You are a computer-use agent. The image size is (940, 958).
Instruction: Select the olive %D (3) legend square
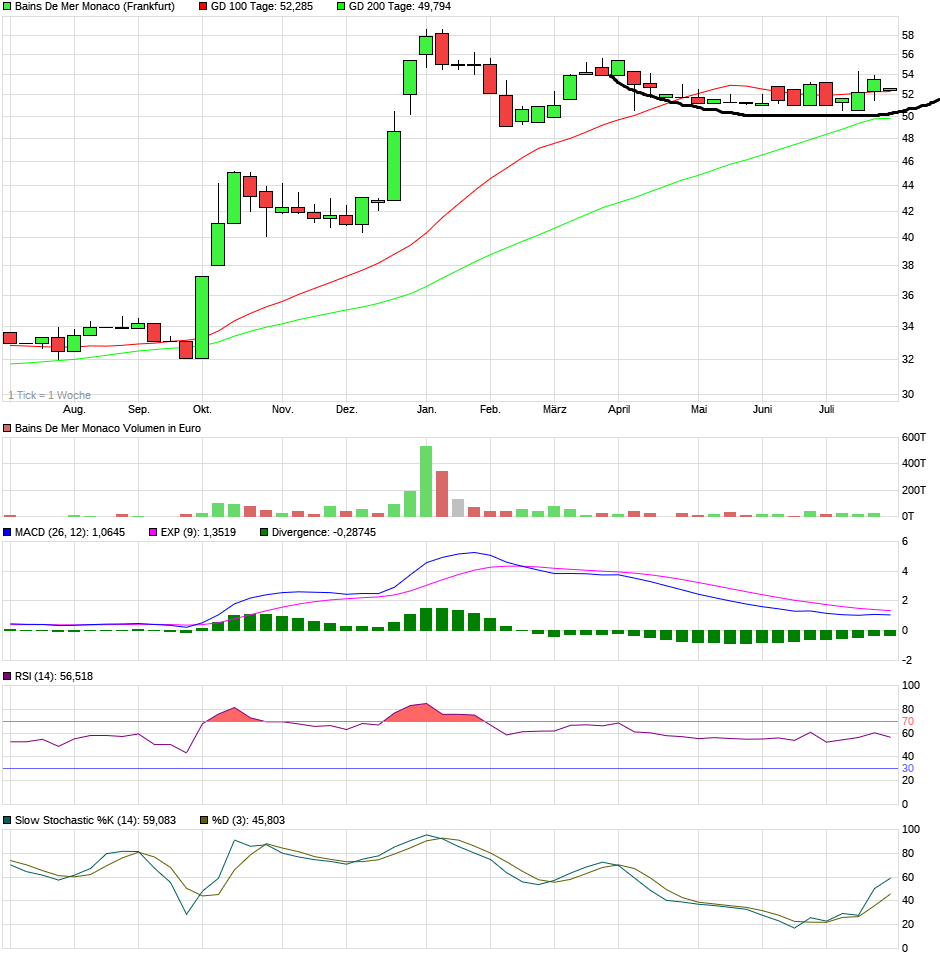point(204,820)
